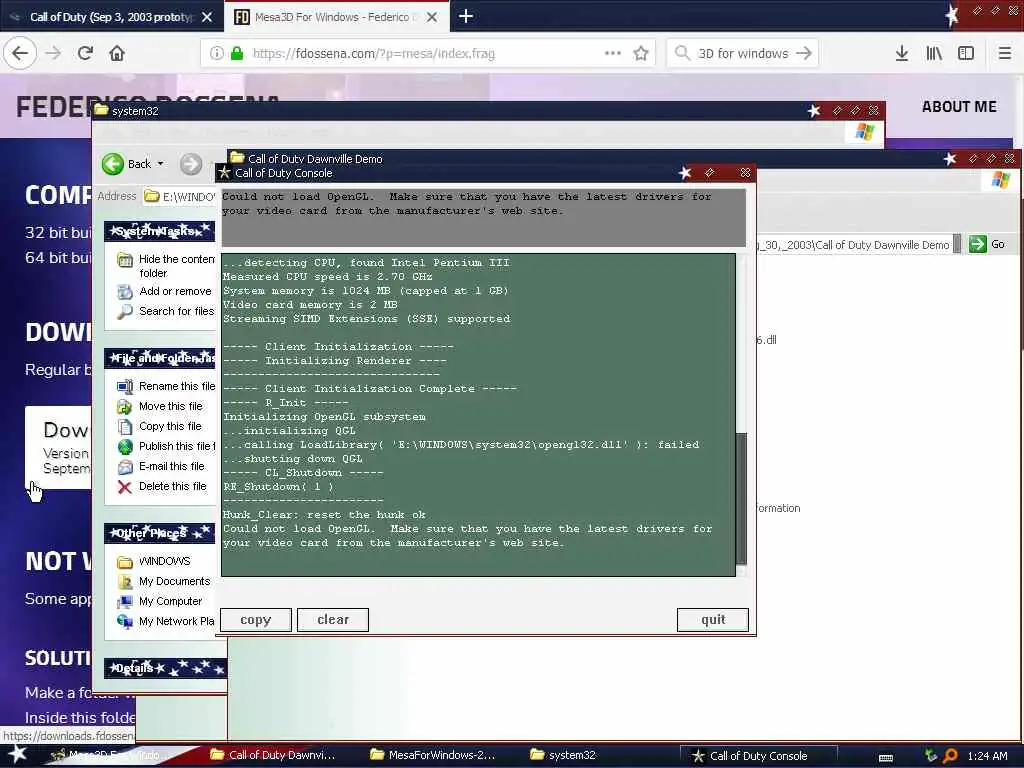Open the Firefox hamburger menu

[x=1005, y=53]
